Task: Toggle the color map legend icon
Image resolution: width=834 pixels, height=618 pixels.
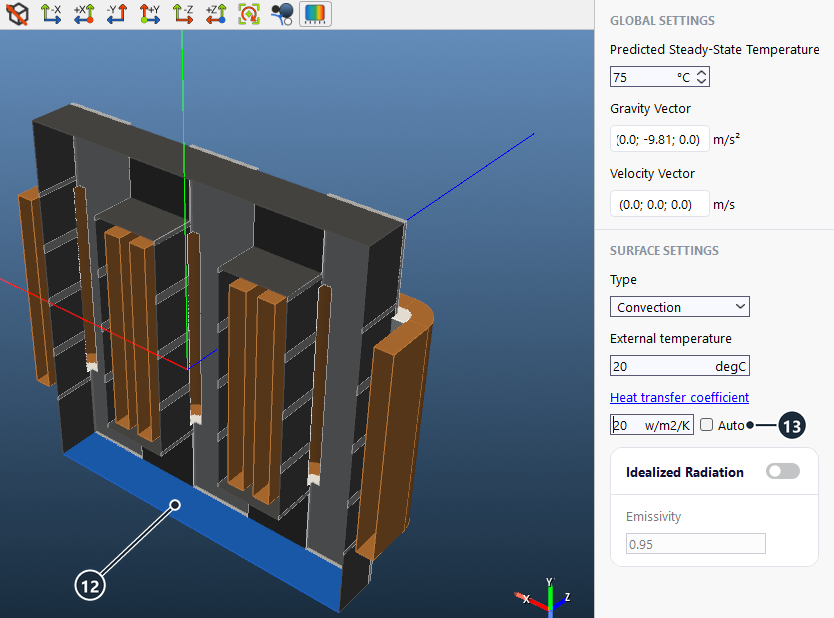Action: pyautogui.click(x=315, y=14)
